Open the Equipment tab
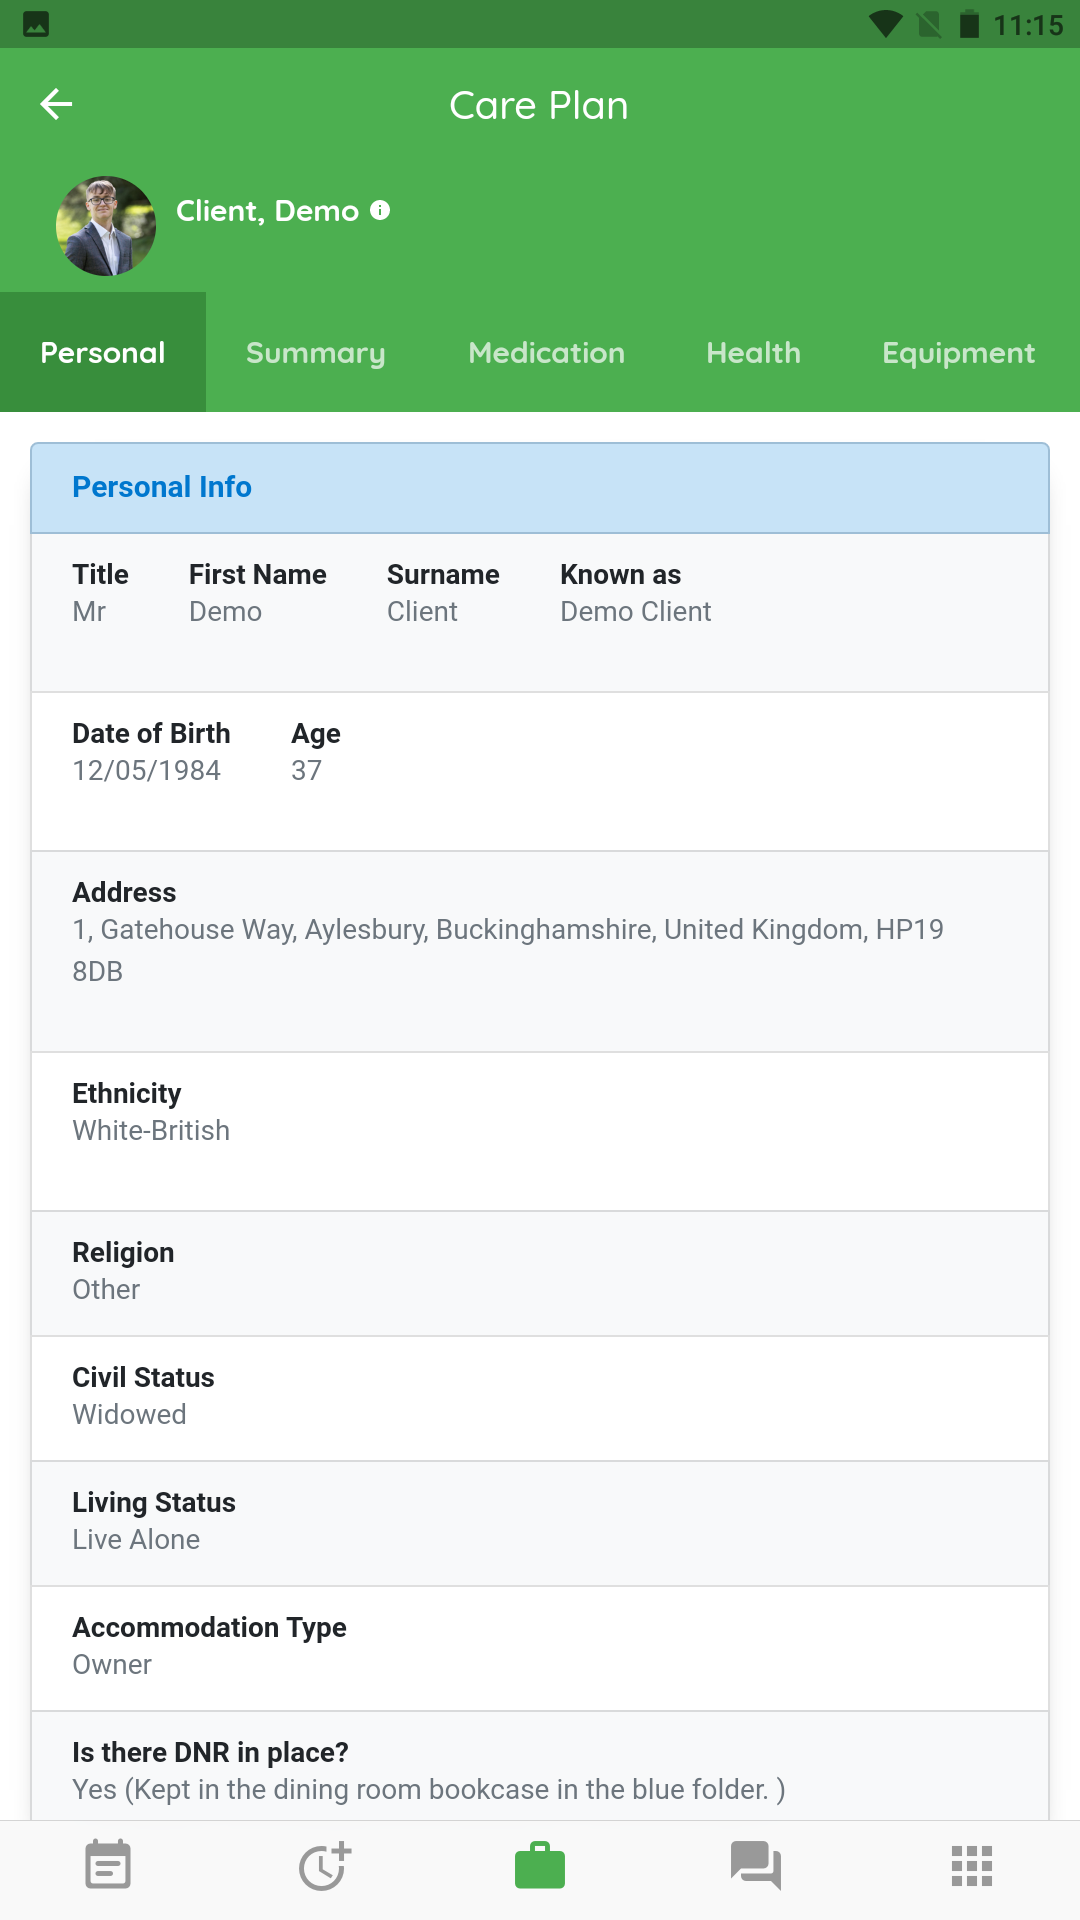 click(959, 352)
